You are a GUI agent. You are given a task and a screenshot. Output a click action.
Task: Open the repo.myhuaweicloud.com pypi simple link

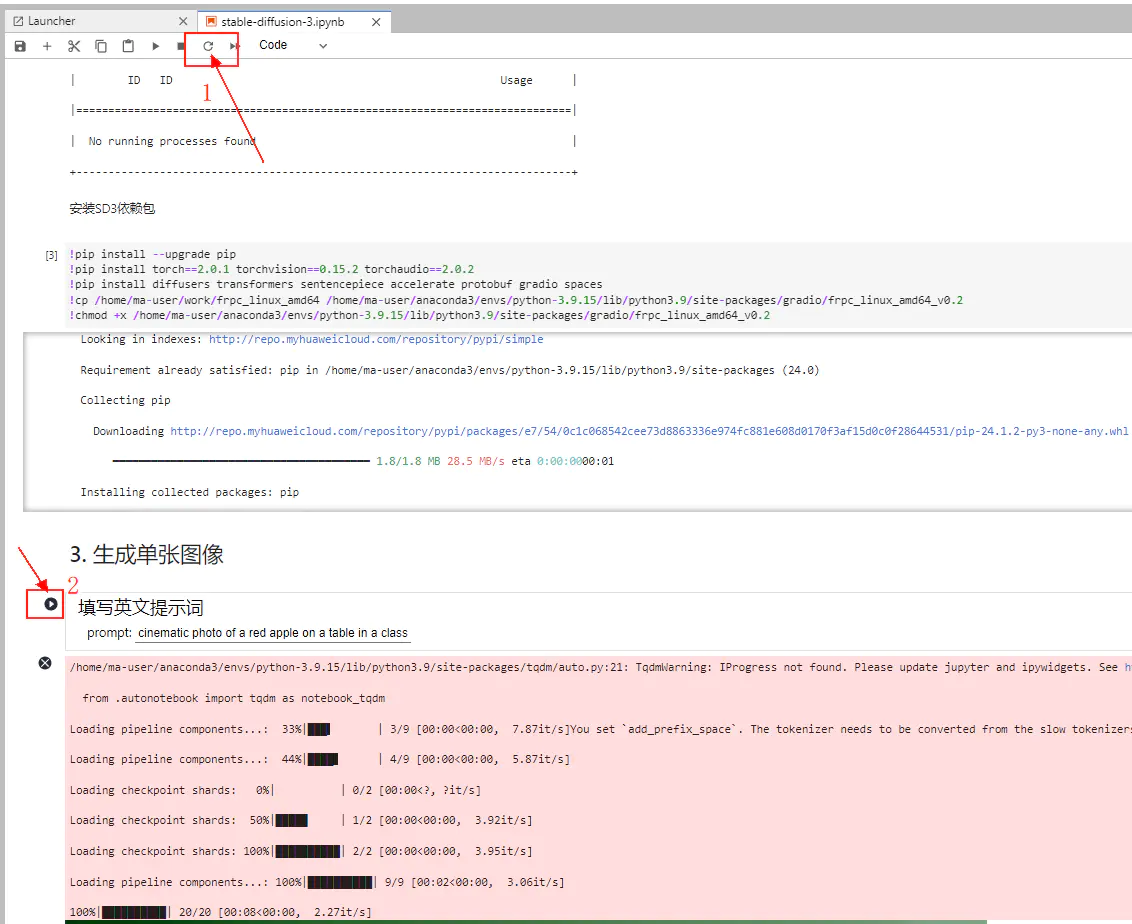[376, 339]
